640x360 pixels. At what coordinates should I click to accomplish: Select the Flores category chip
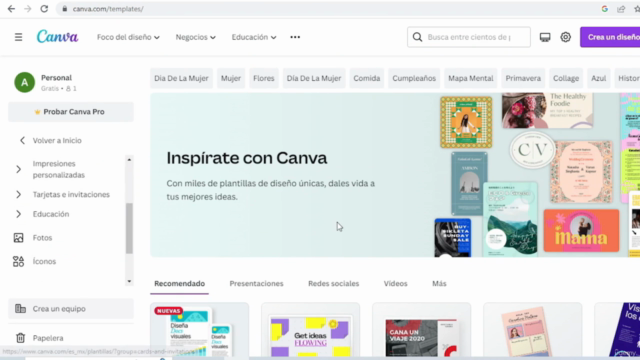coord(264,78)
